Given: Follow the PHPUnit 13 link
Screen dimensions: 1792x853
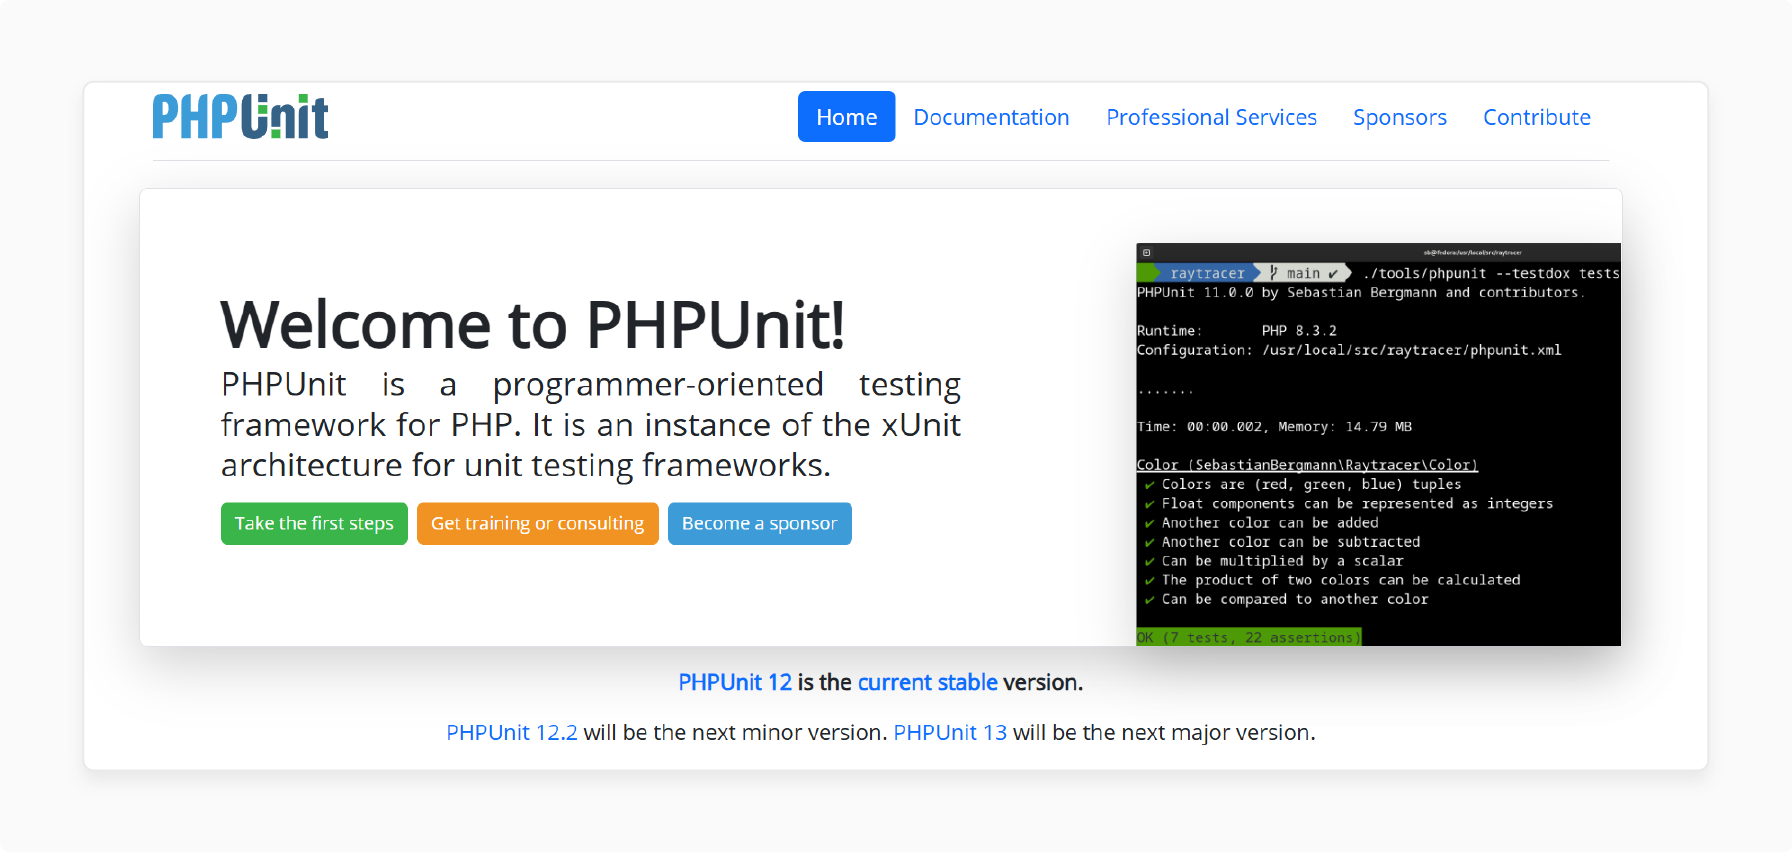Looking at the screenshot, I should click(x=949, y=732).
